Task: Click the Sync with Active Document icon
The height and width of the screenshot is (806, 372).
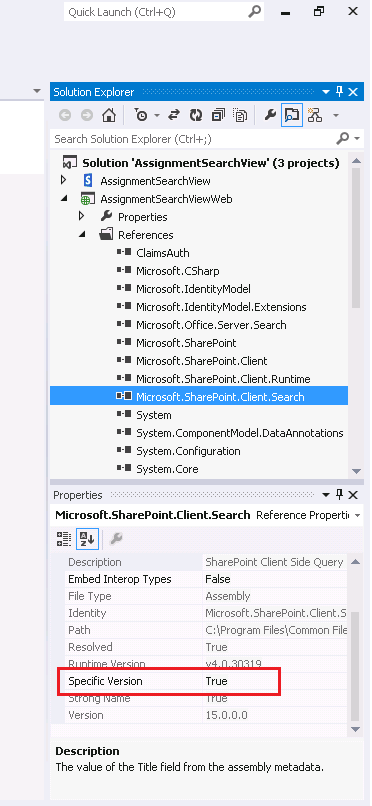Action: click(174, 115)
